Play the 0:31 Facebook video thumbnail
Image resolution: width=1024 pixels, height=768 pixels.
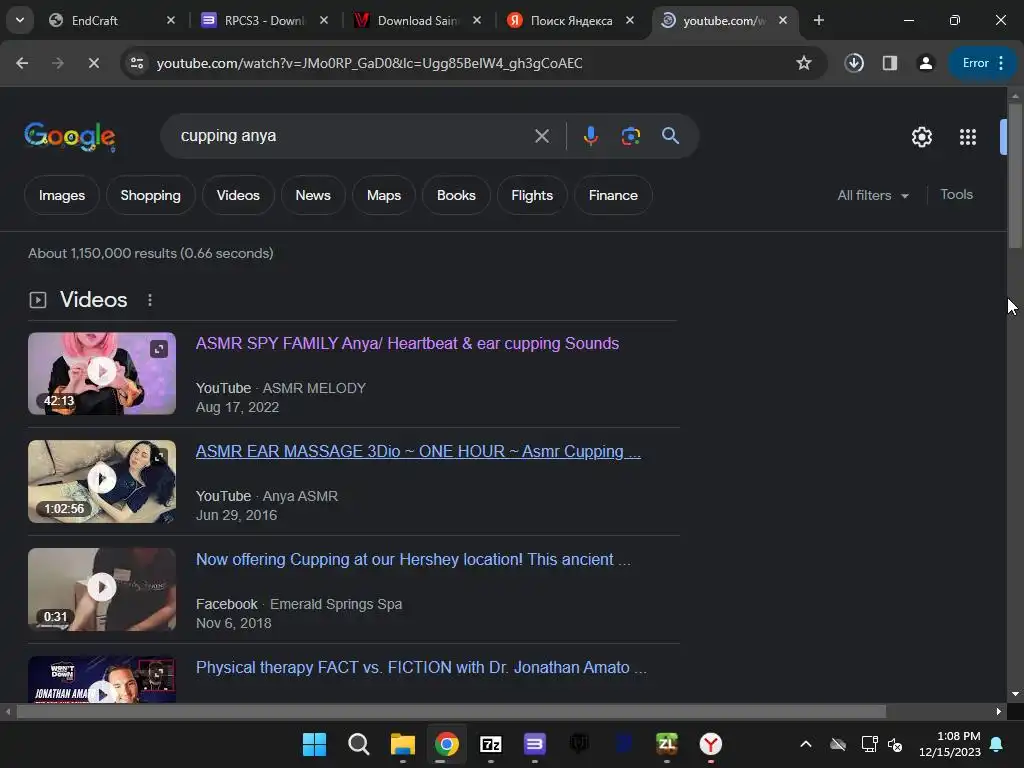tap(102, 589)
